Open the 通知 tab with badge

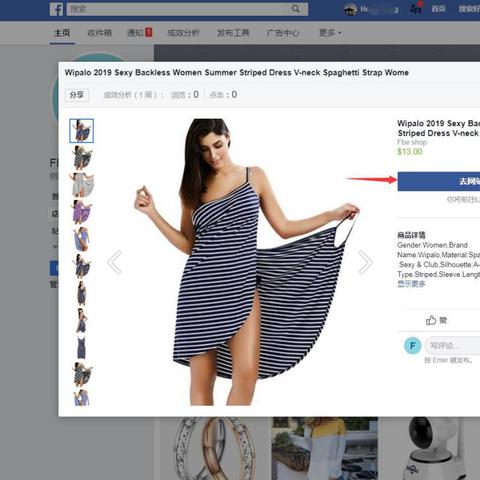click(x=139, y=33)
